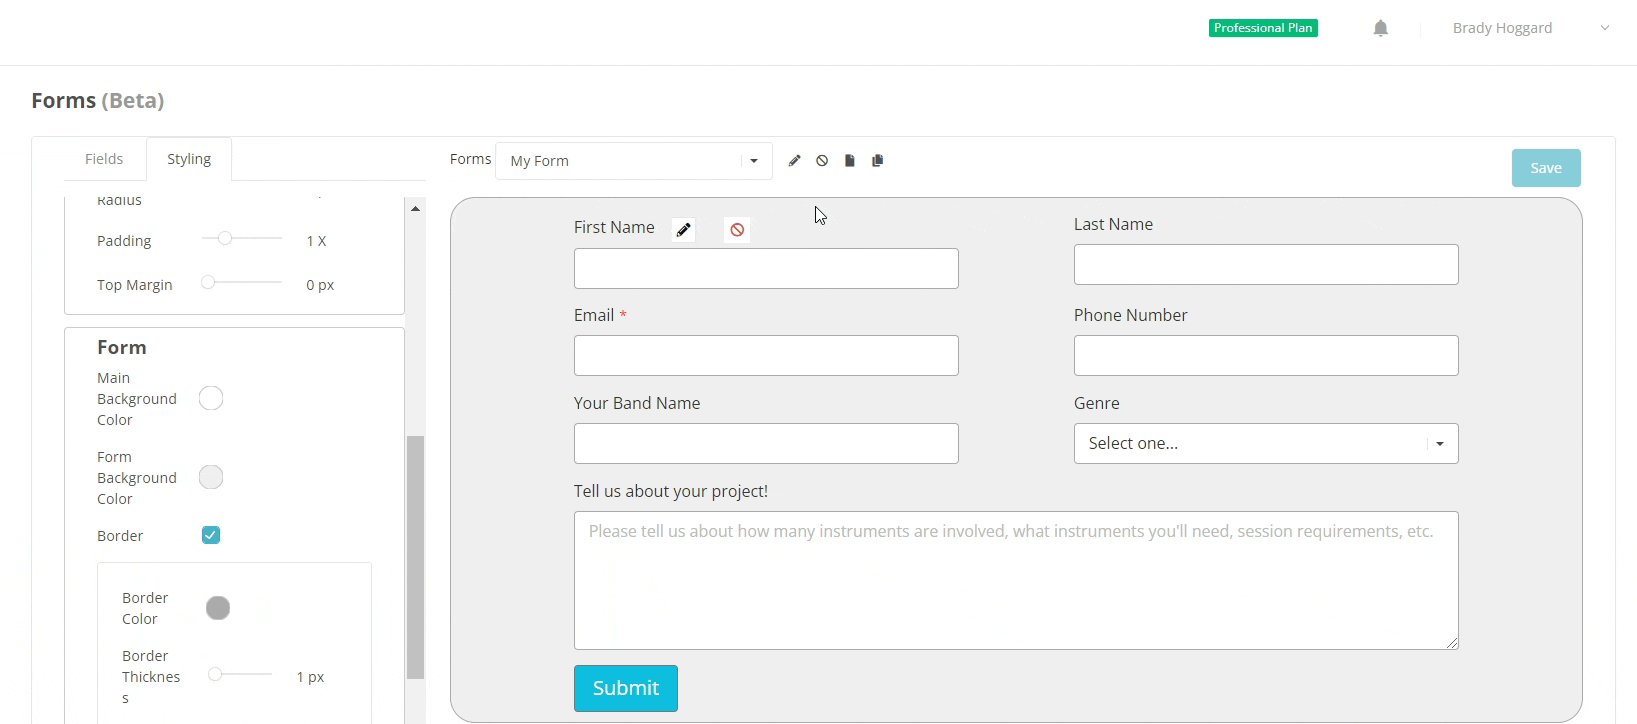Edit the First Name field with its pencil icon
This screenshot has height=724, width=1637.
point(684,230)
